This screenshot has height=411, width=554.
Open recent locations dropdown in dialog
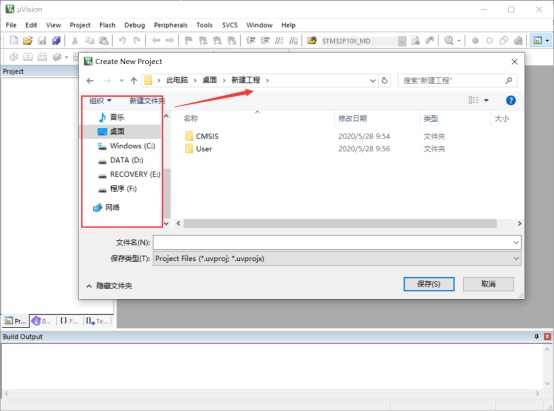point(121,81)
